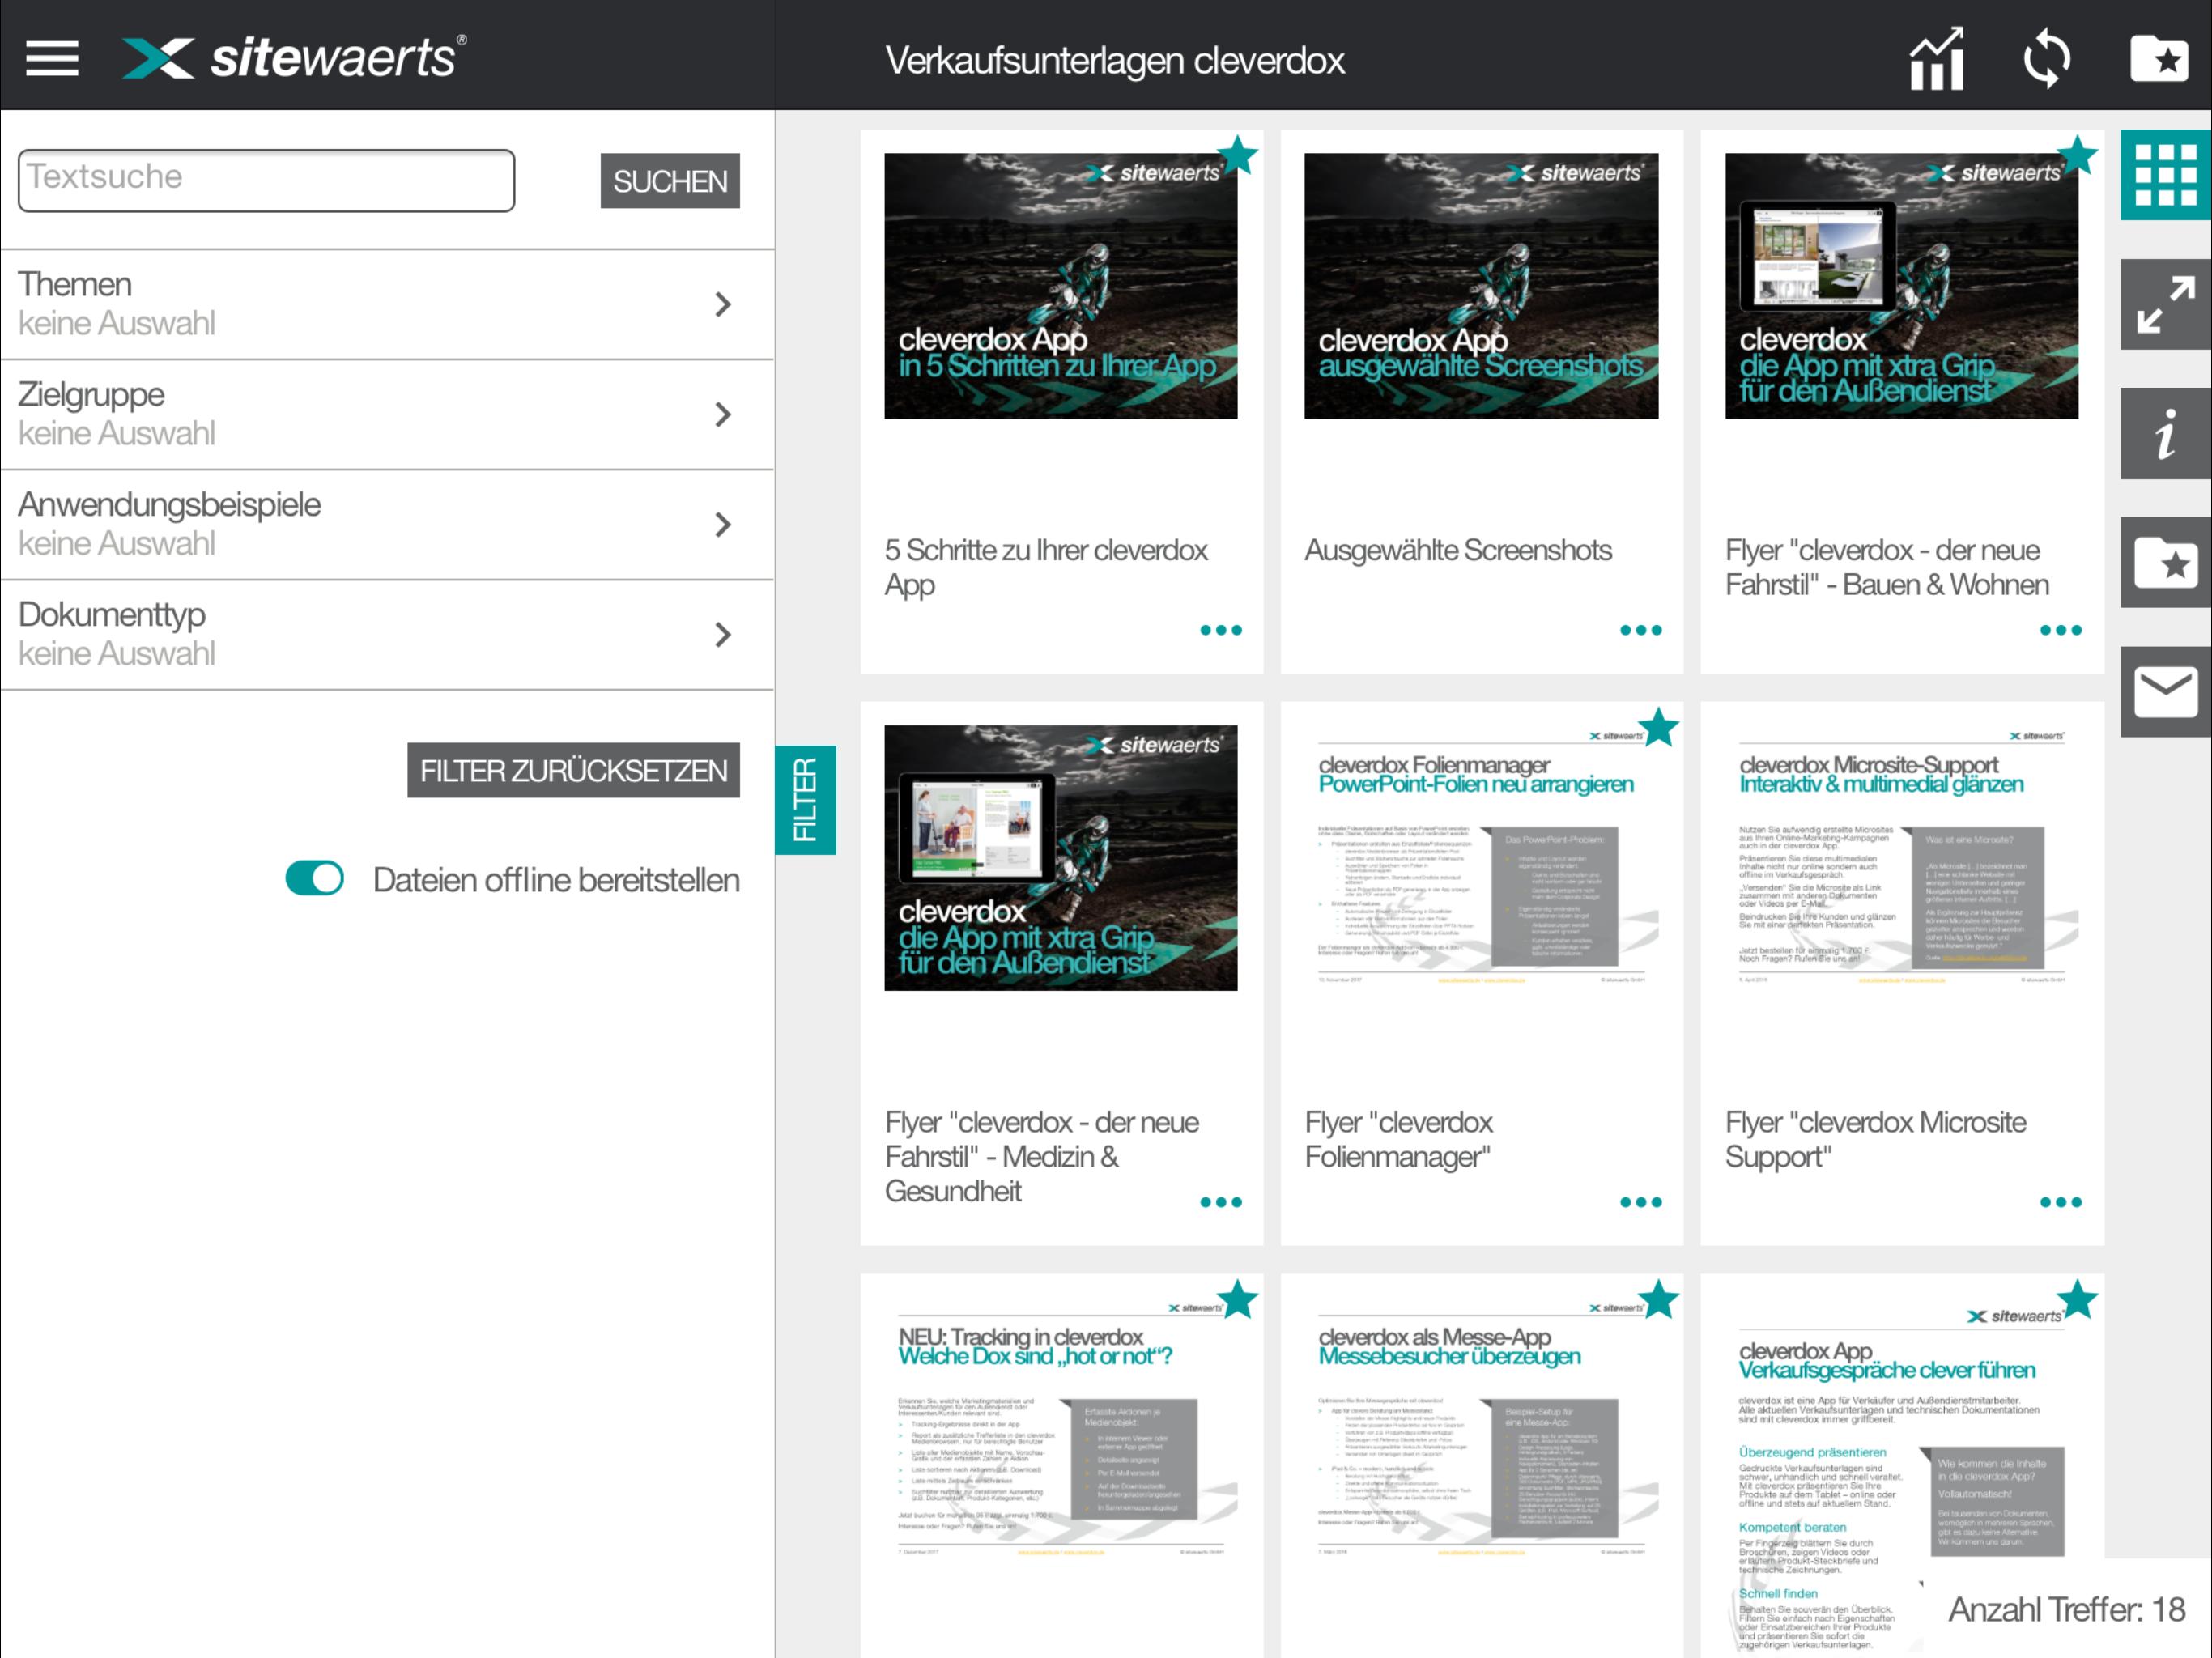
Task: Open sidebar favorites folder icon
Action: tap(2166, 563)
